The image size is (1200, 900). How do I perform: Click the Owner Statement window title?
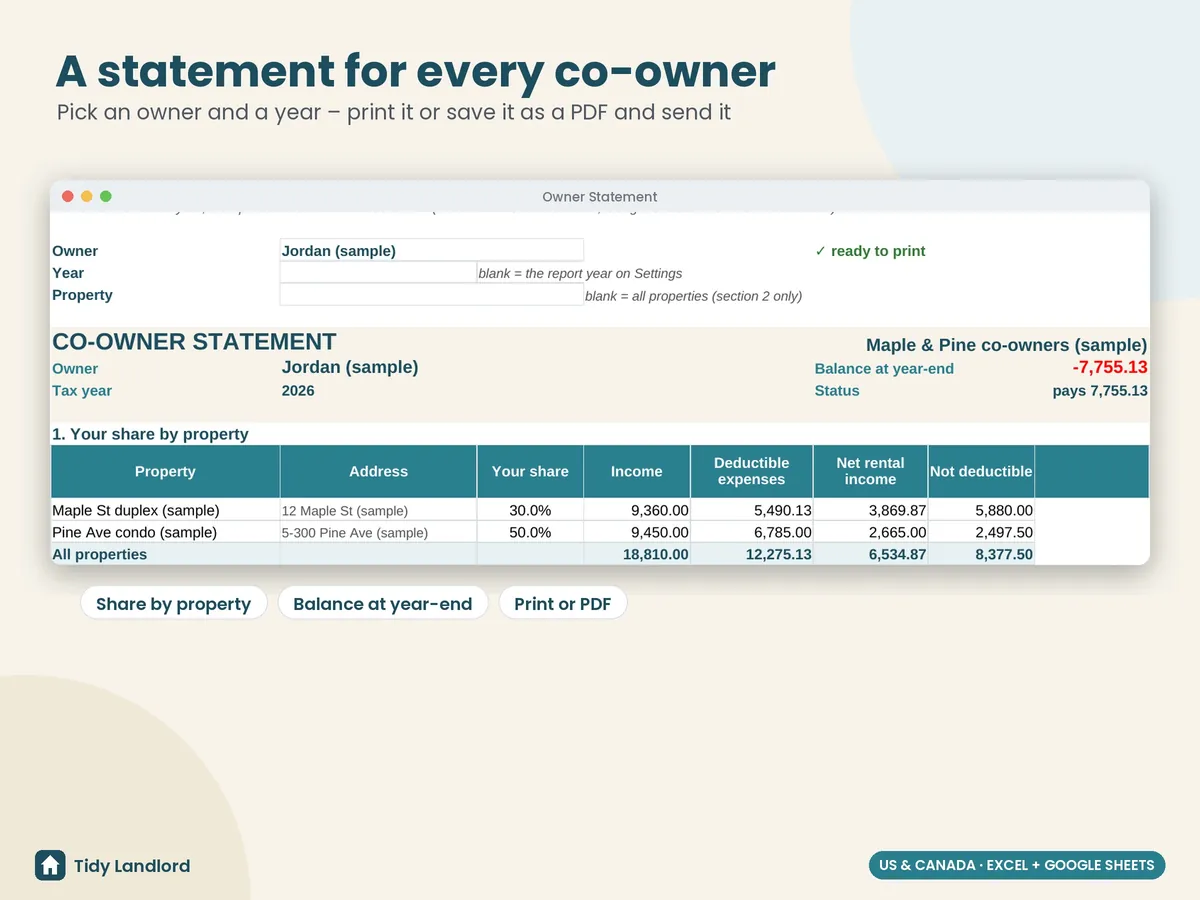point(600,197)
